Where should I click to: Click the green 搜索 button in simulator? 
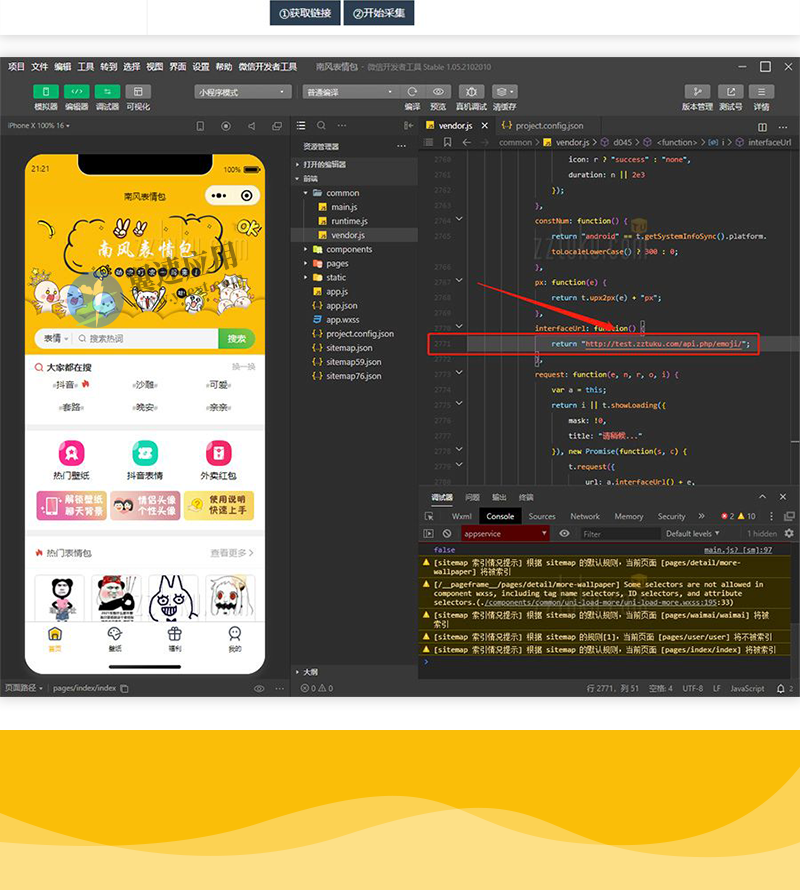click(236, 339)
